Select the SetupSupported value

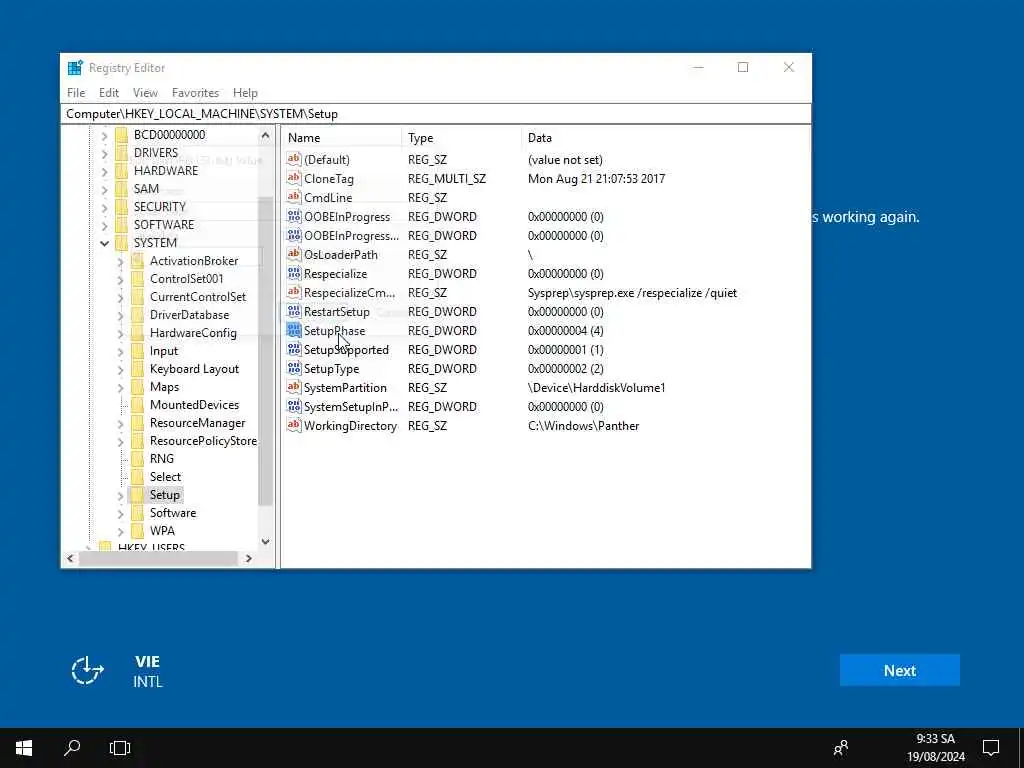click(346, 349)
